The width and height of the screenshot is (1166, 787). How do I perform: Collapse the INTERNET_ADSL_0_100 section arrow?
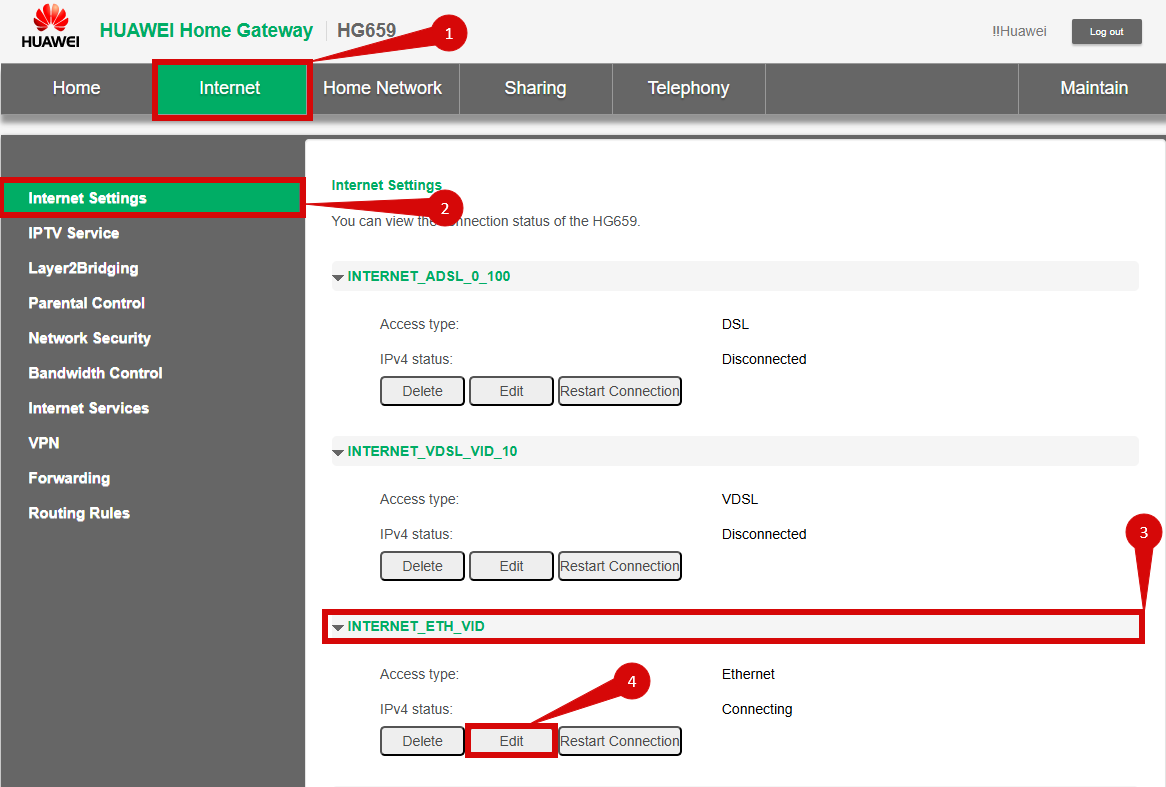338,277
